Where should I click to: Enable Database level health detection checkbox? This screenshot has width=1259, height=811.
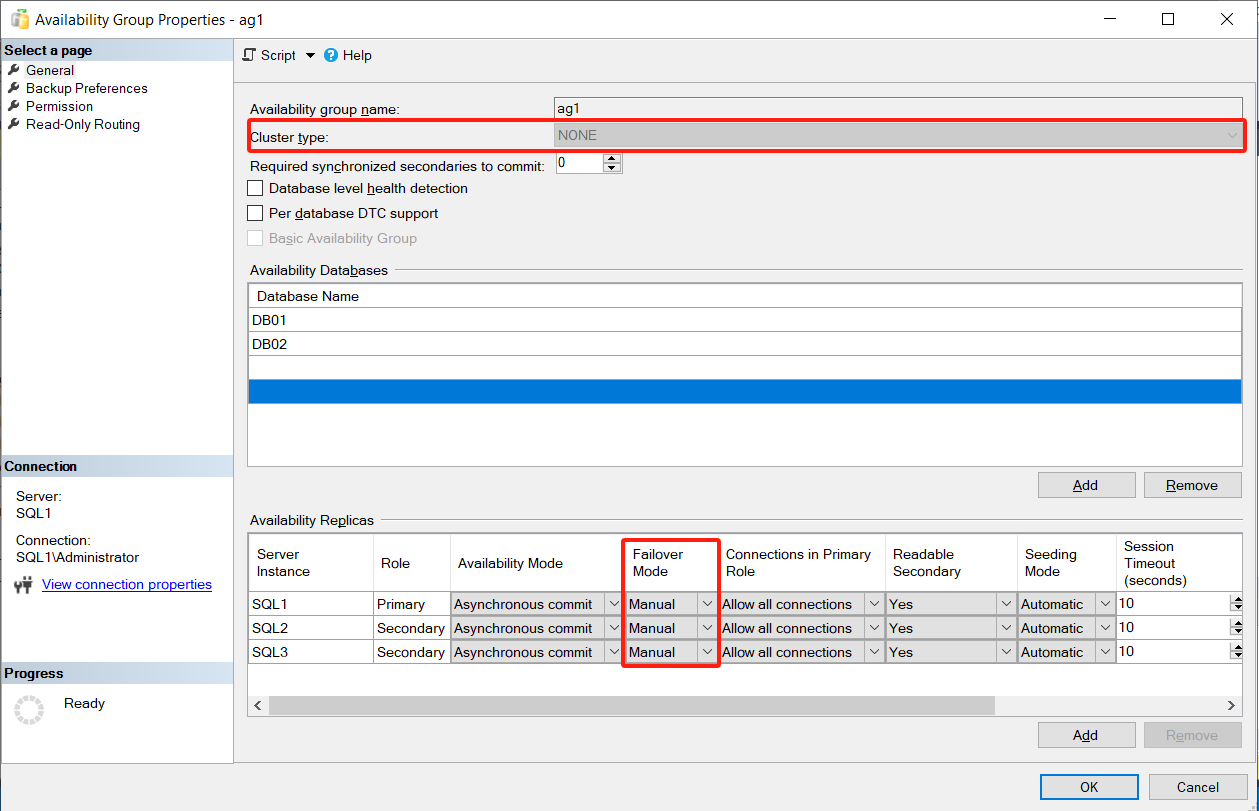pos(255,188)
